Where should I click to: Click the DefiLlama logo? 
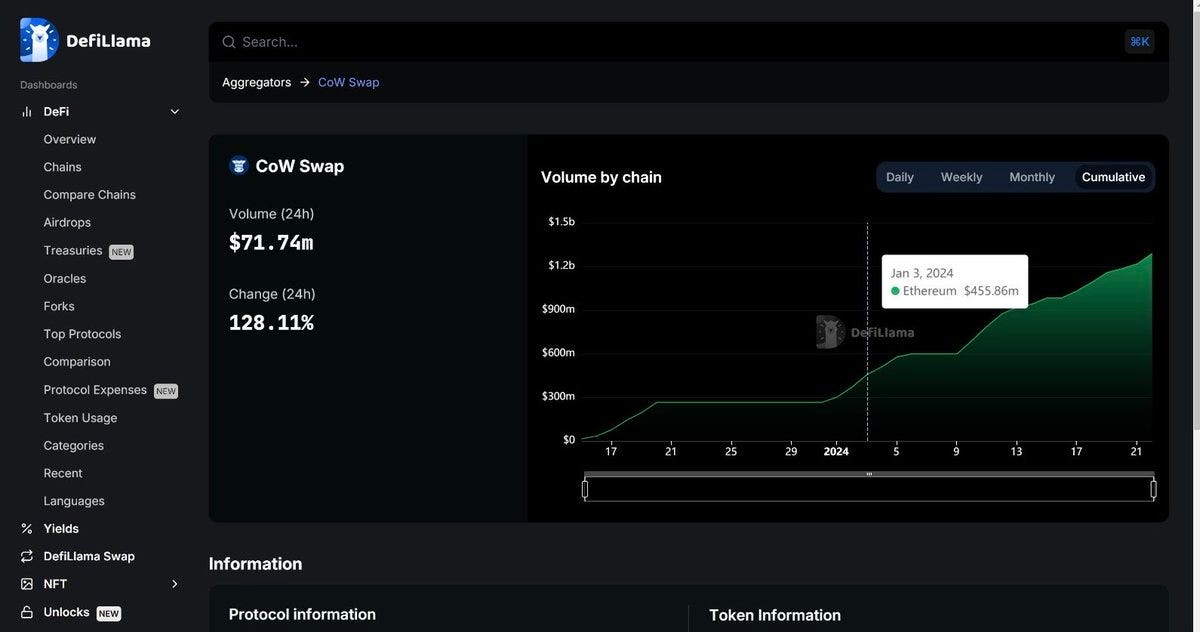86,40
